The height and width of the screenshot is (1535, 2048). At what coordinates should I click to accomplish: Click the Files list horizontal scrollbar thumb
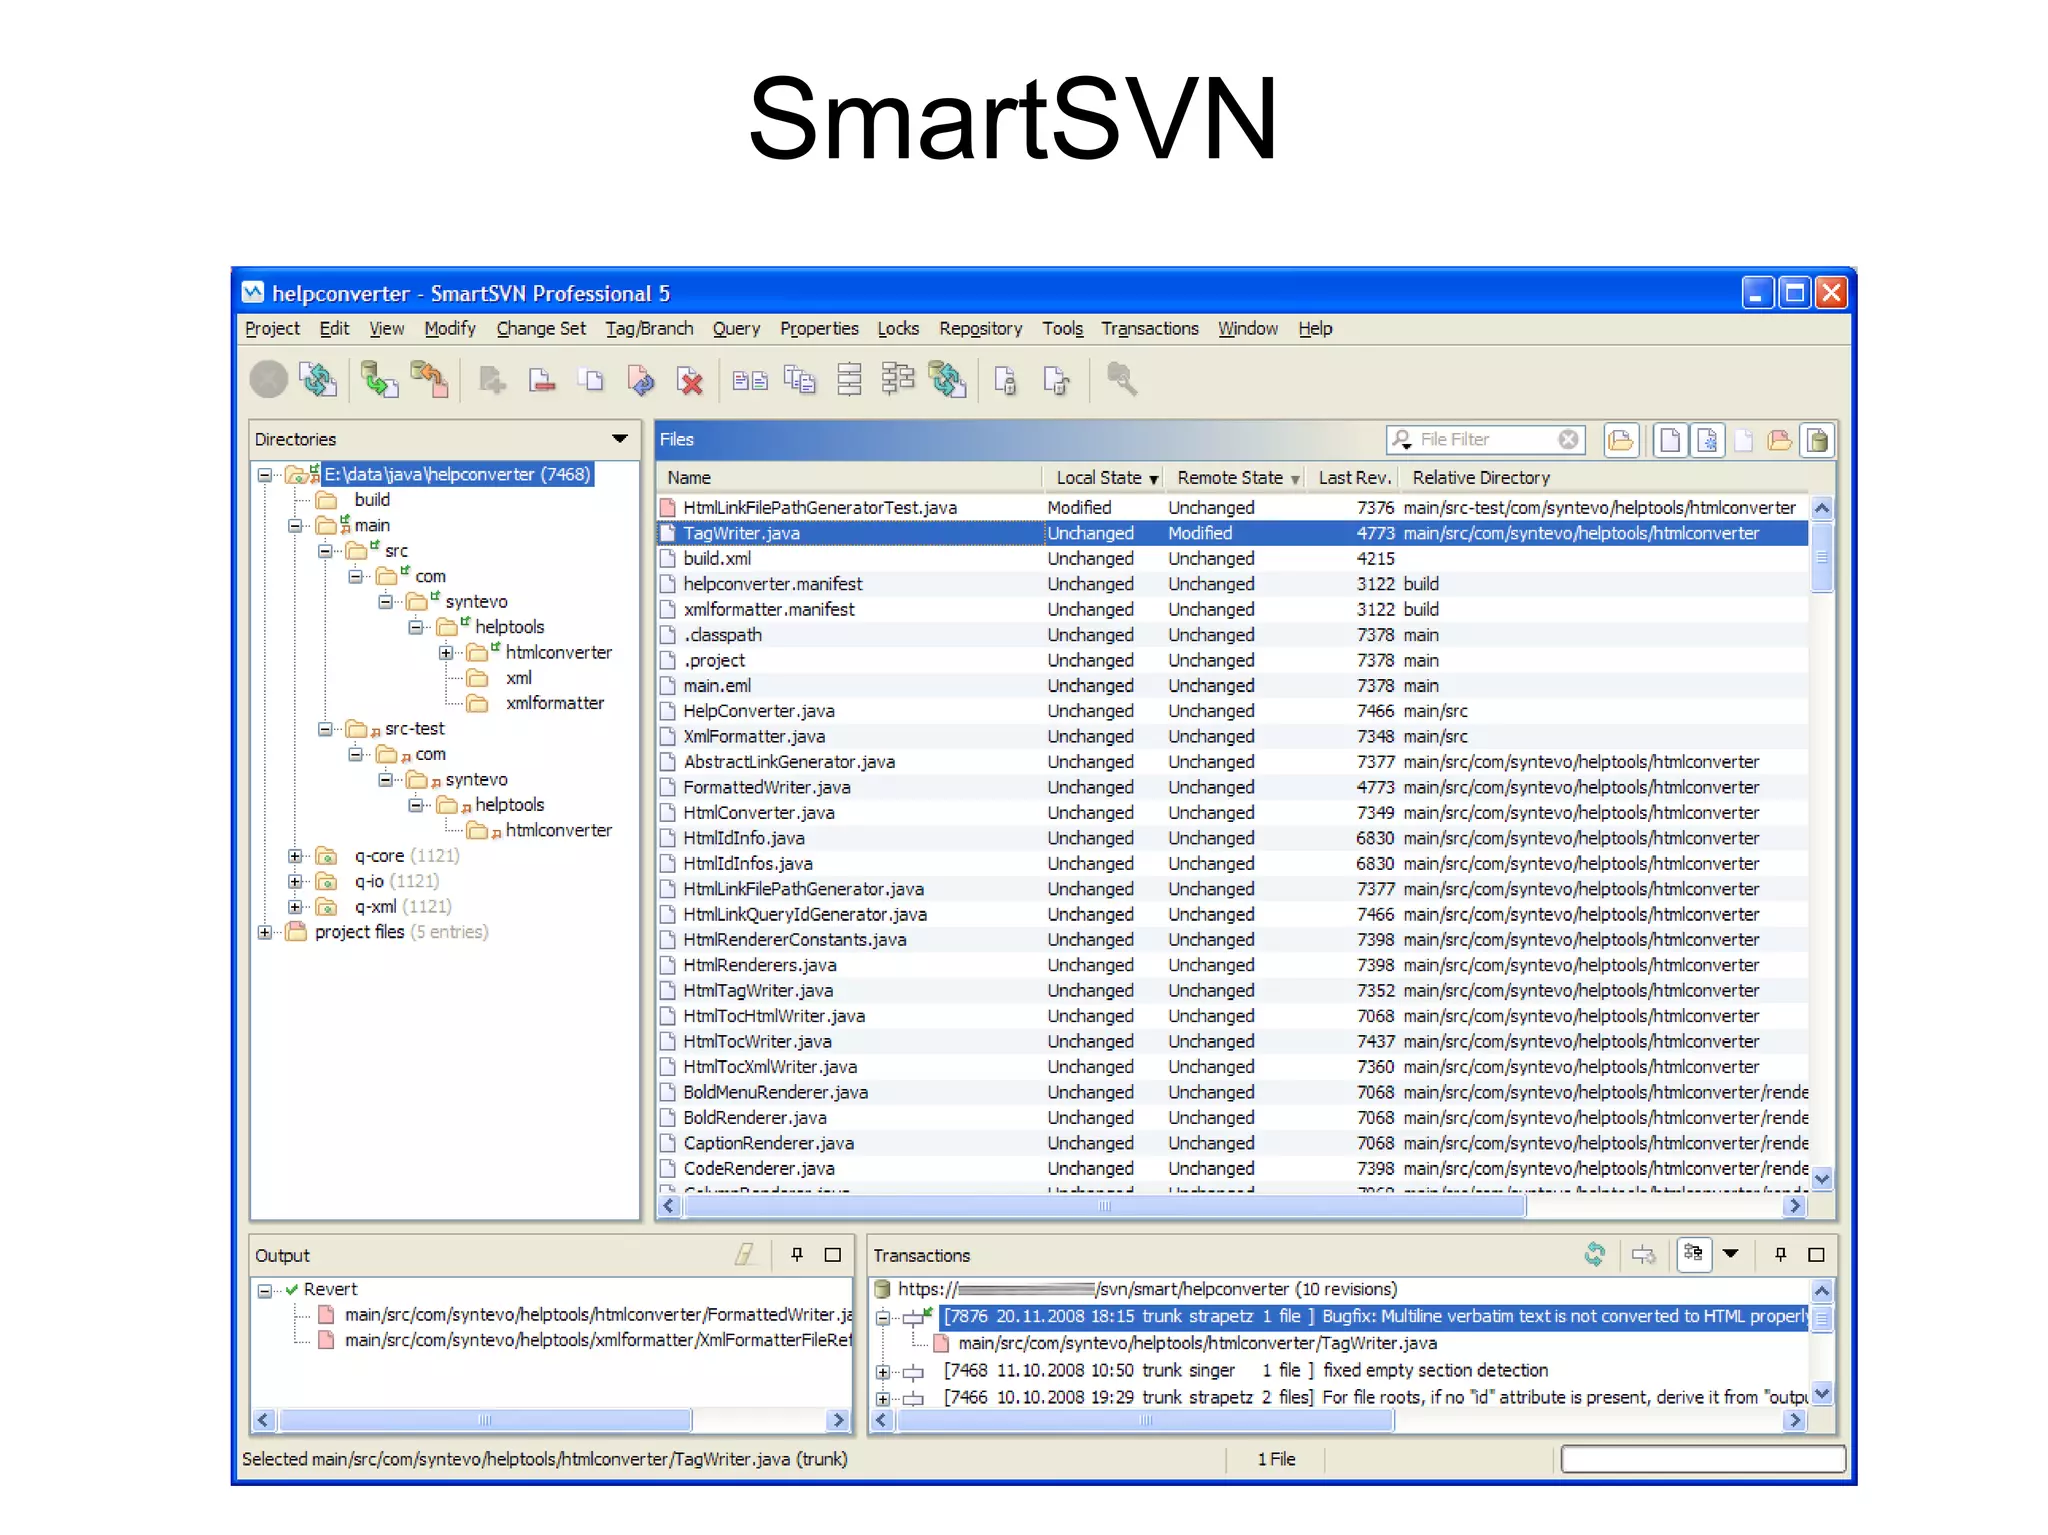(x=1104, y=1206)
